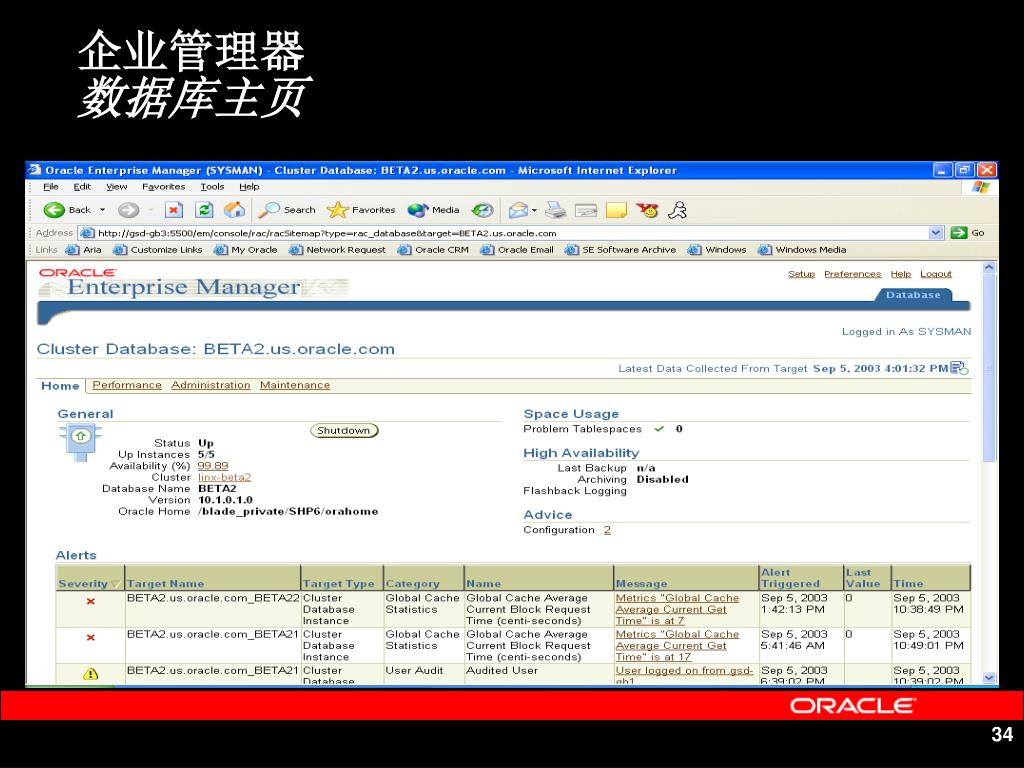Open the User logged on from gsd message link

[684, 675]
